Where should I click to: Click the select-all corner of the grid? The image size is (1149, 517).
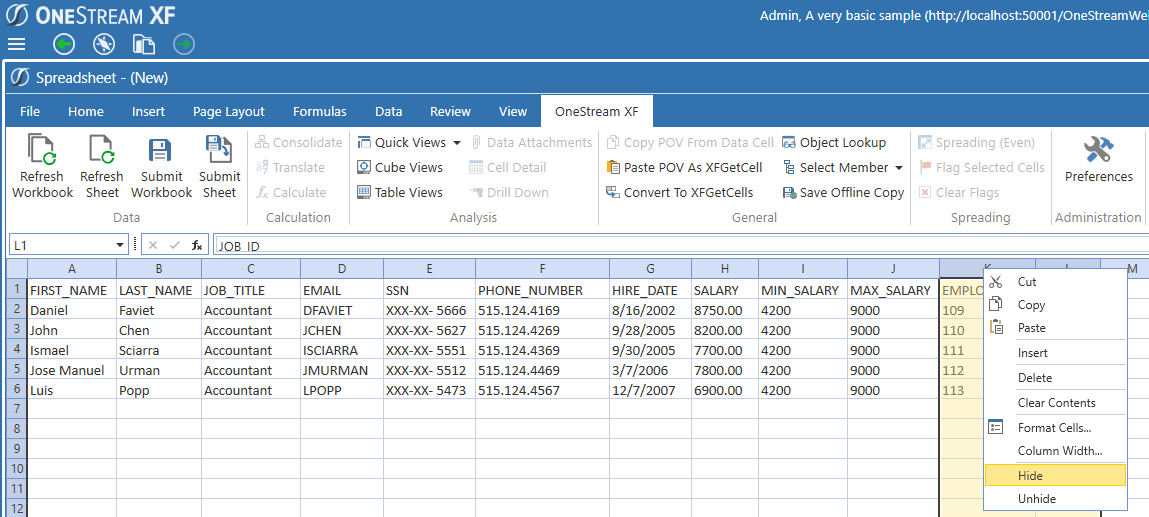tap(17, 269)
